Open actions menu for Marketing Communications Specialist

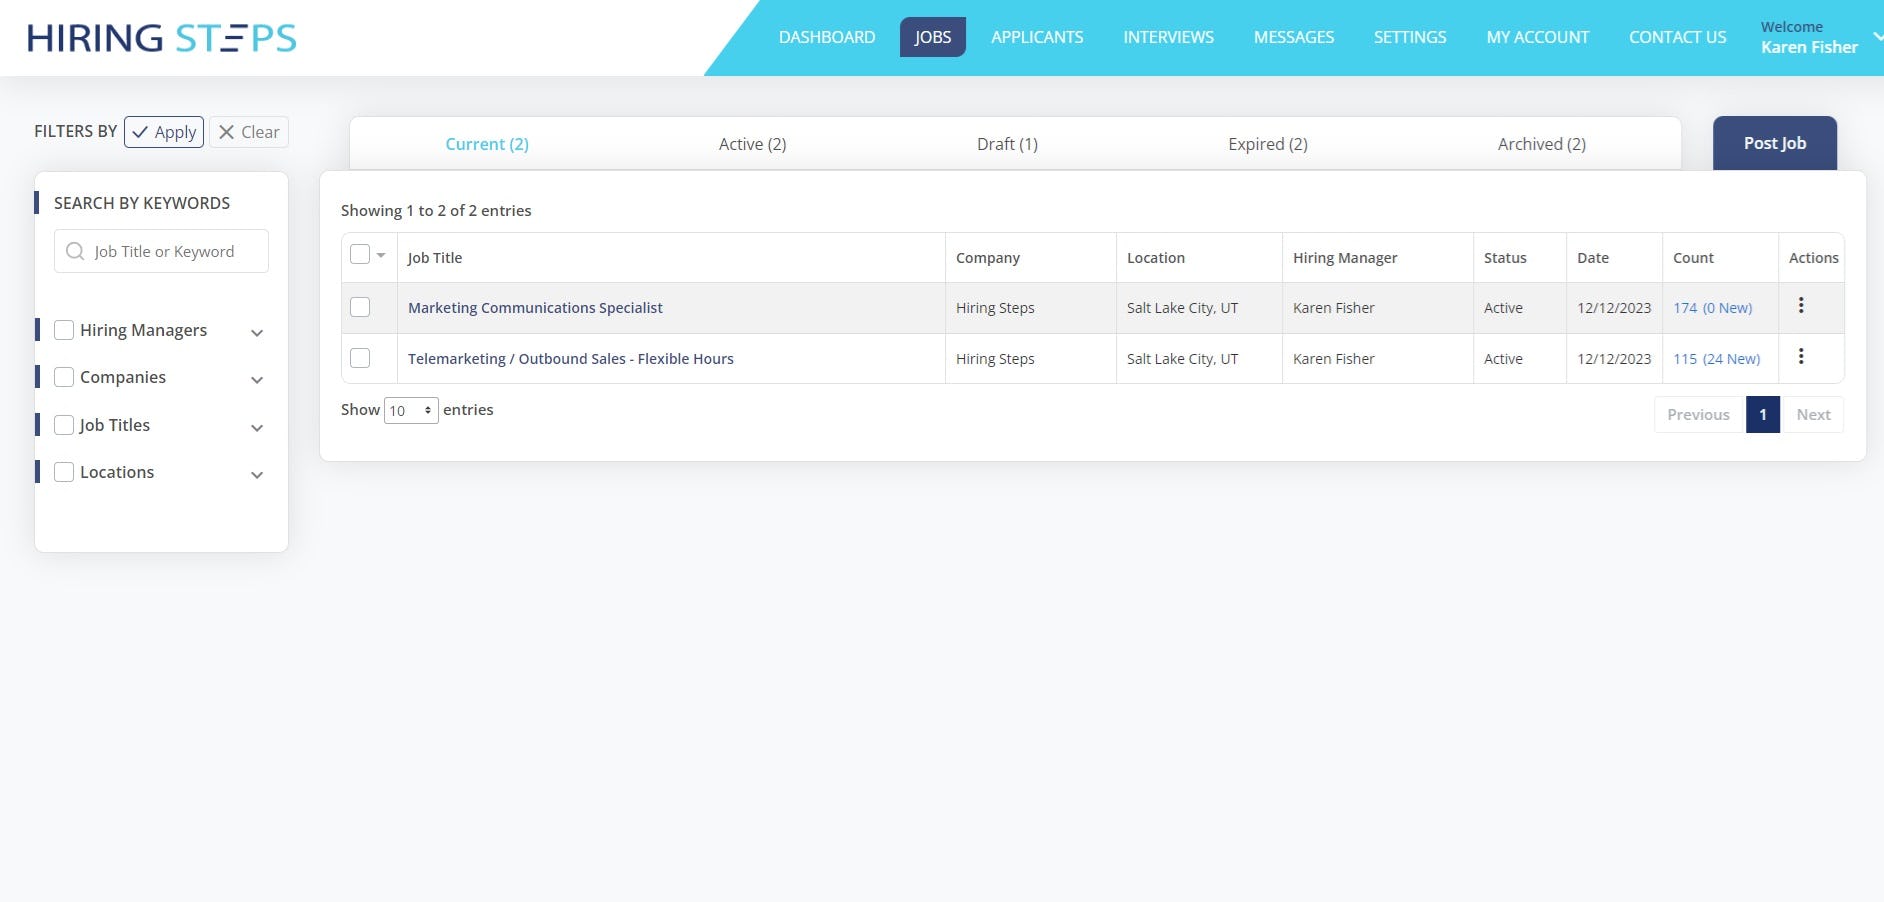coord(1802,305)
